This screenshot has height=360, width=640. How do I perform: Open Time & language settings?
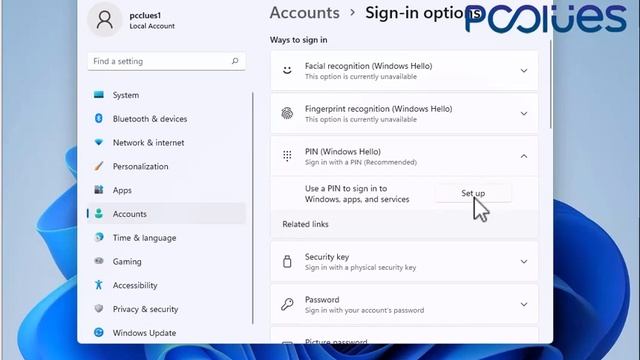[167, 238]
